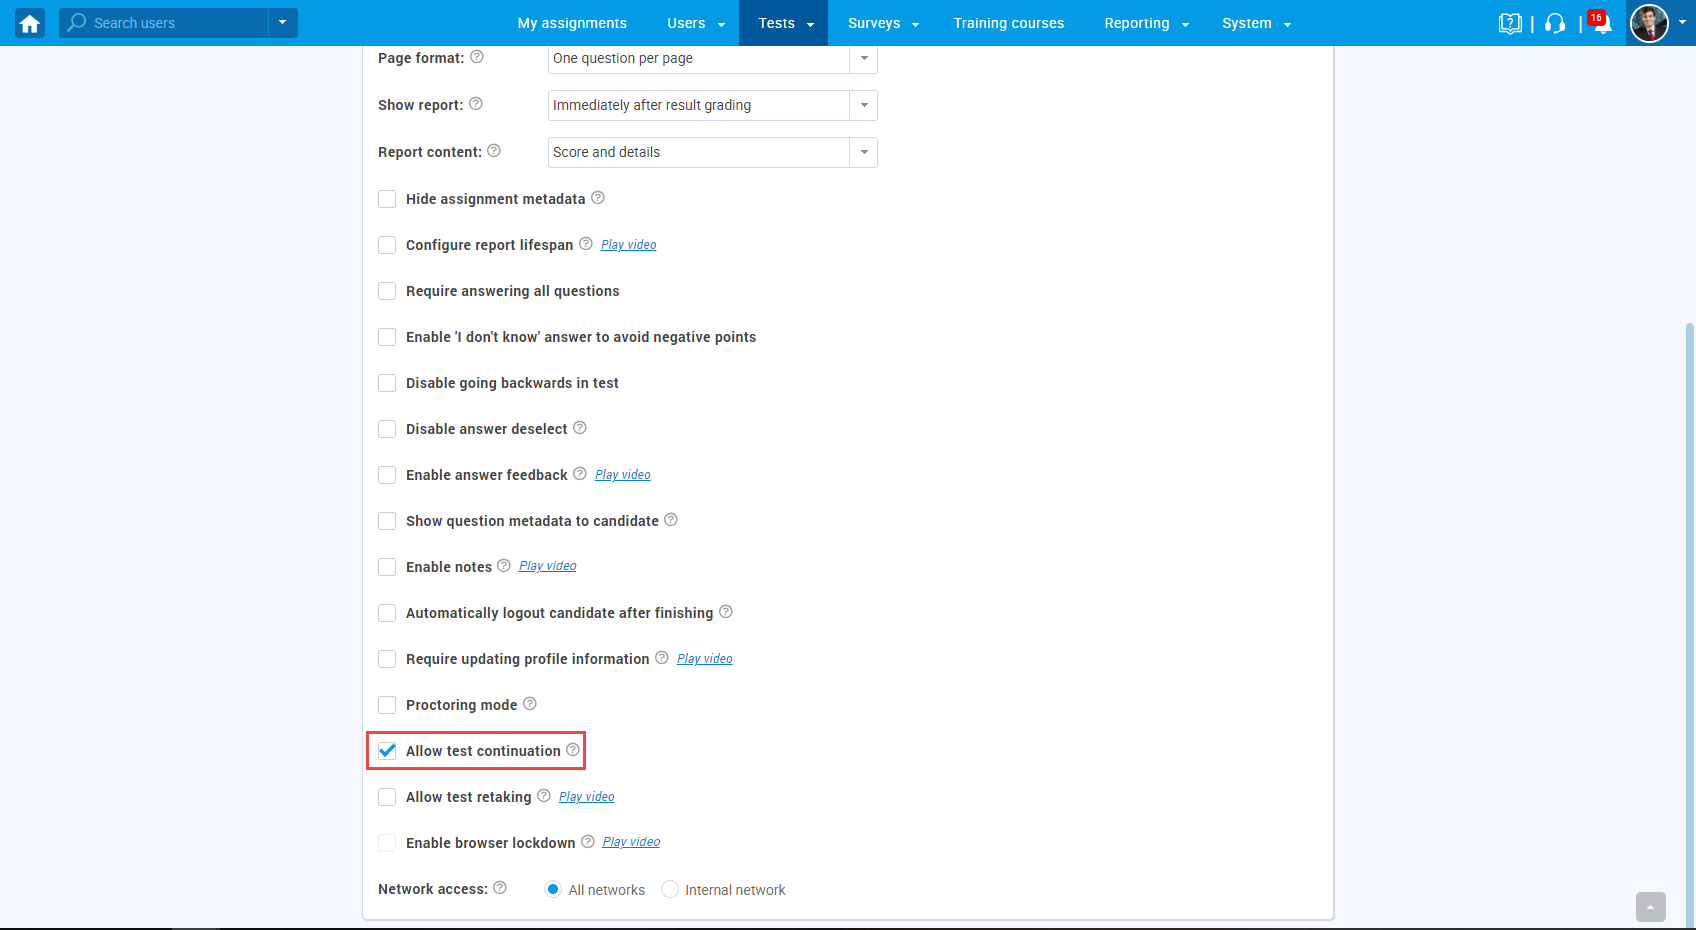The image size is (1696, 930).
Task: Select Internal network radio button
Action: 670,890
